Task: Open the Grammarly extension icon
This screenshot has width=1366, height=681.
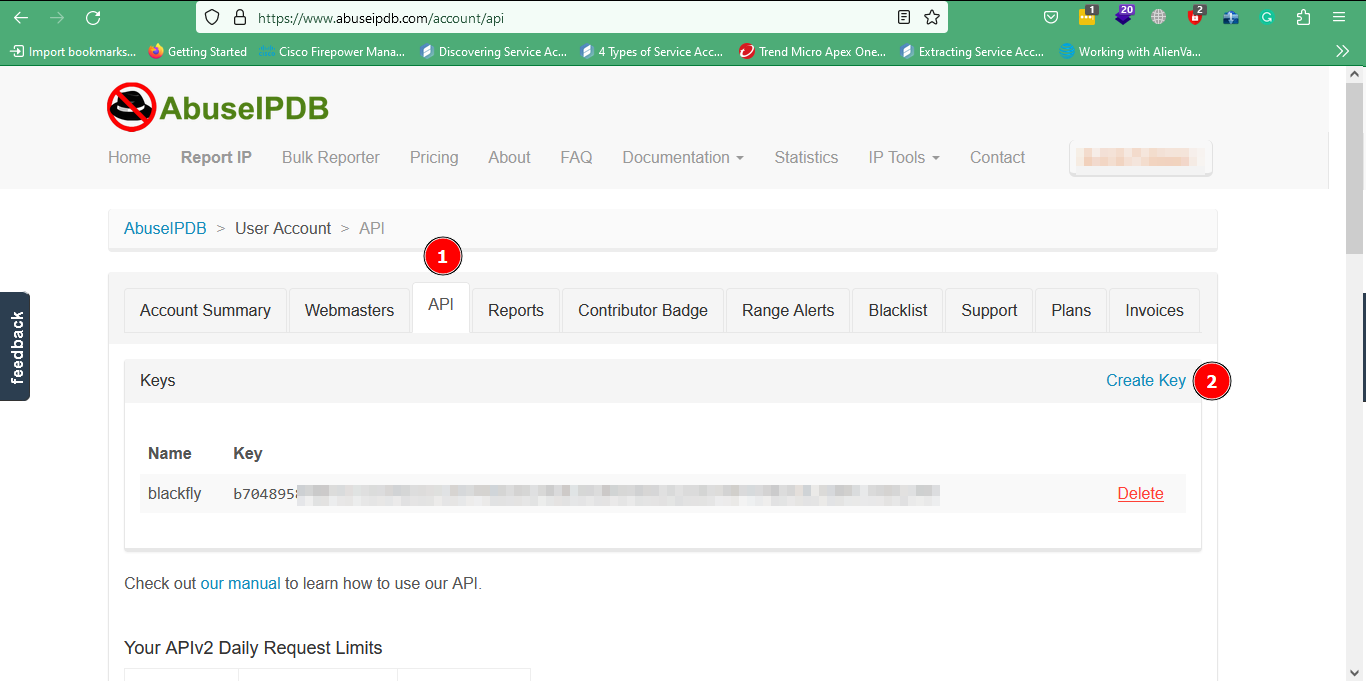Action: tap(1266, 17)
